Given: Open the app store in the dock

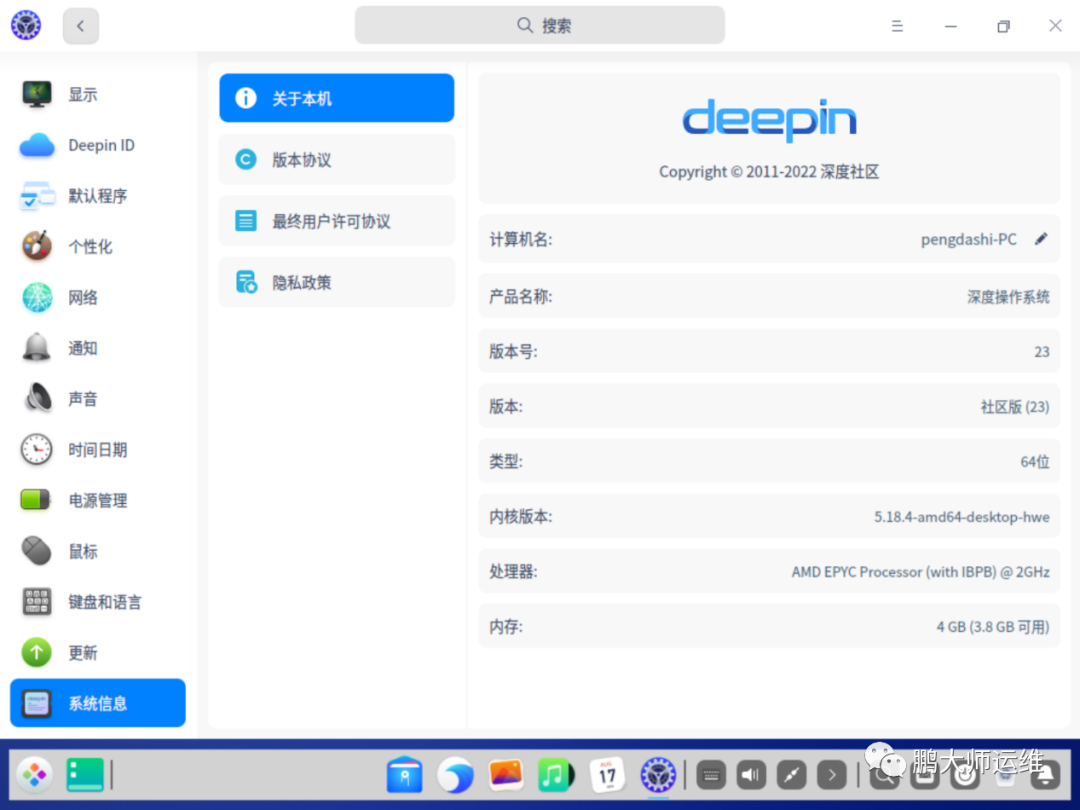Looking at the screenshot, I should (405, 775).
